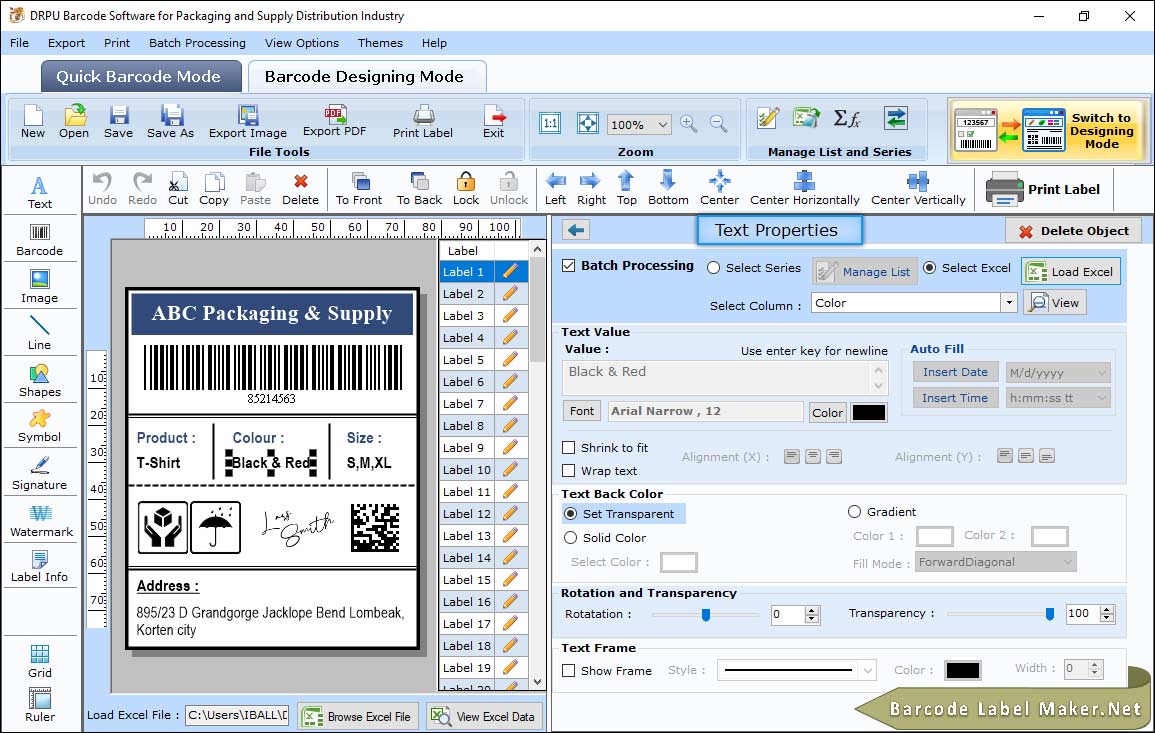1155x733 pixels.
Task: Click the Delete toolbar icon
Action: [x=301, y=189]
